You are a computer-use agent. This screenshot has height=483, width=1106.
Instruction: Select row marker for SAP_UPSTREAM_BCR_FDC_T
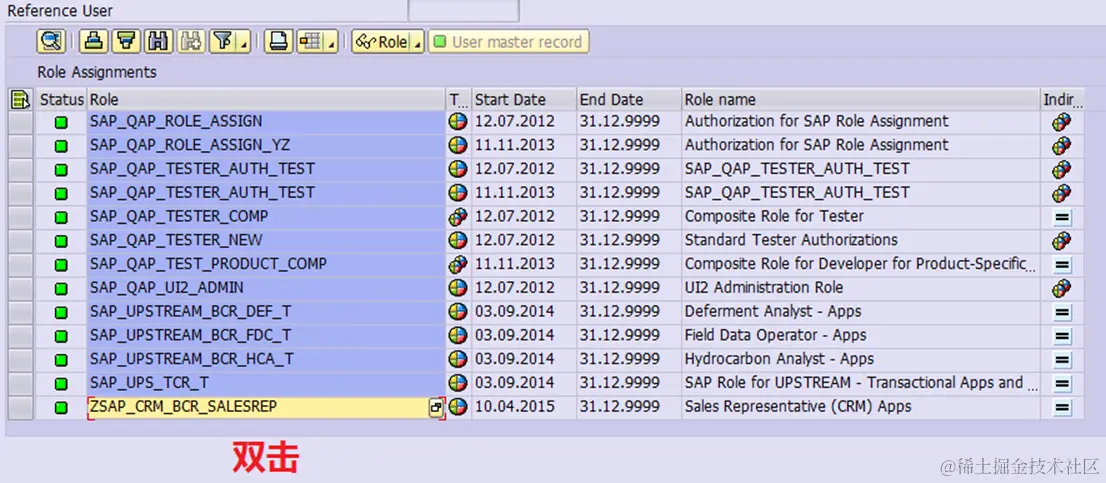(x=20, y=336)
